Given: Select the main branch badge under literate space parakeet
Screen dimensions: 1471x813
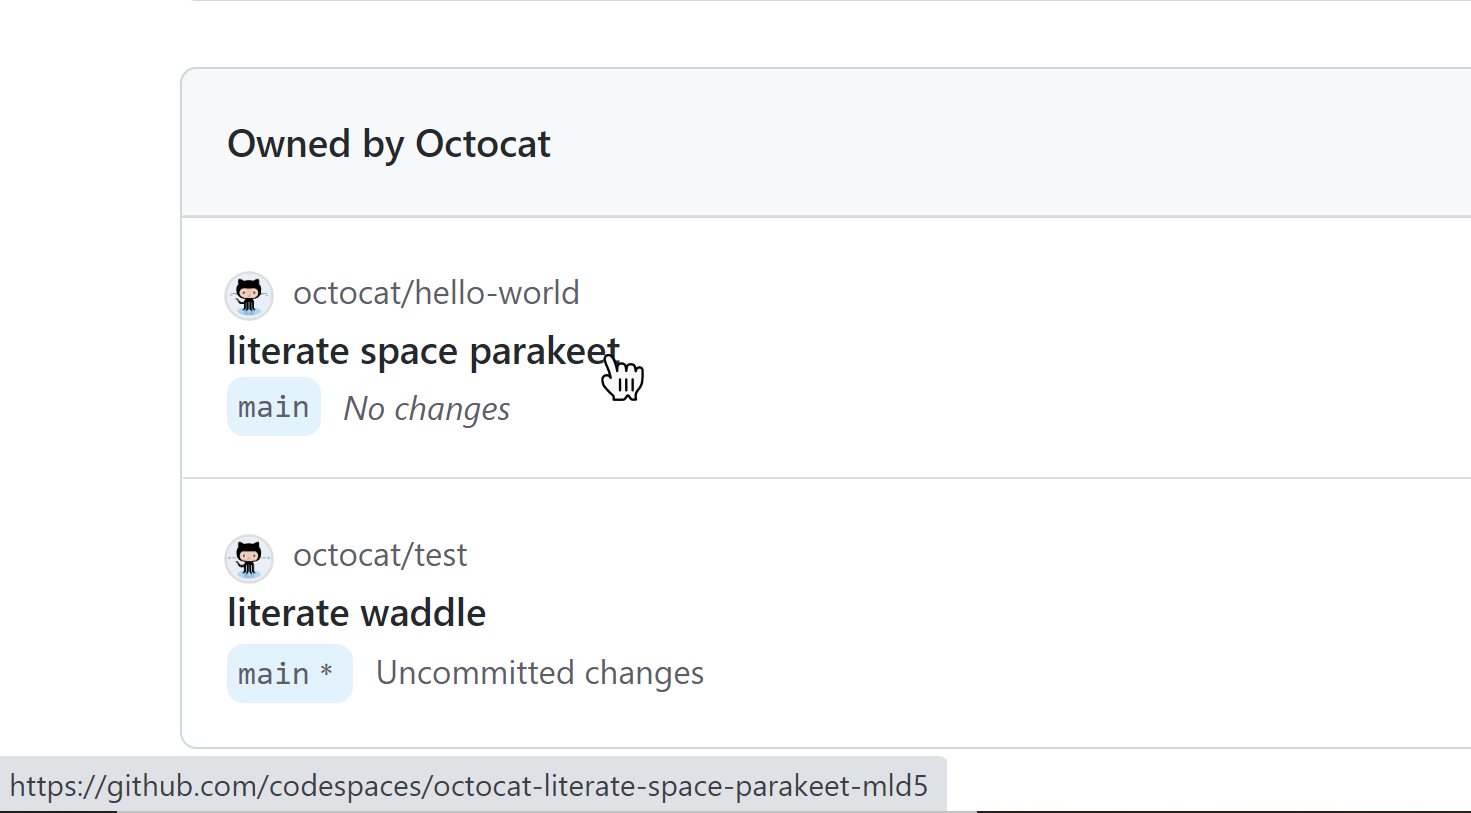Looking at the screenshot, I should [x=273, y=406].
